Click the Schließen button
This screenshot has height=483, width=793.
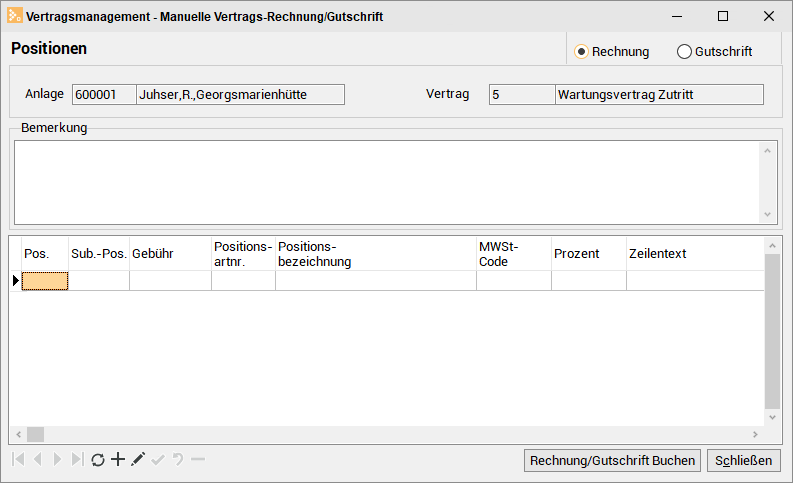click(x=743, y=460)
